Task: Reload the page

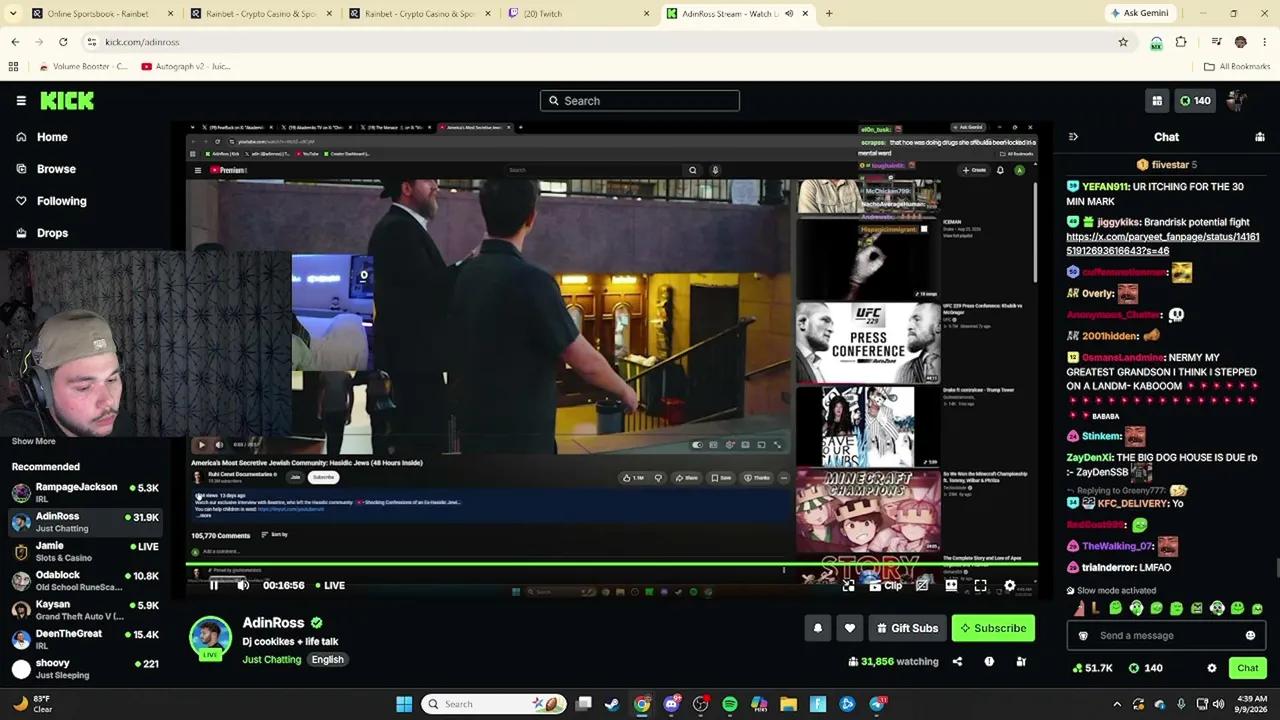Action: (x=63, y=42)
